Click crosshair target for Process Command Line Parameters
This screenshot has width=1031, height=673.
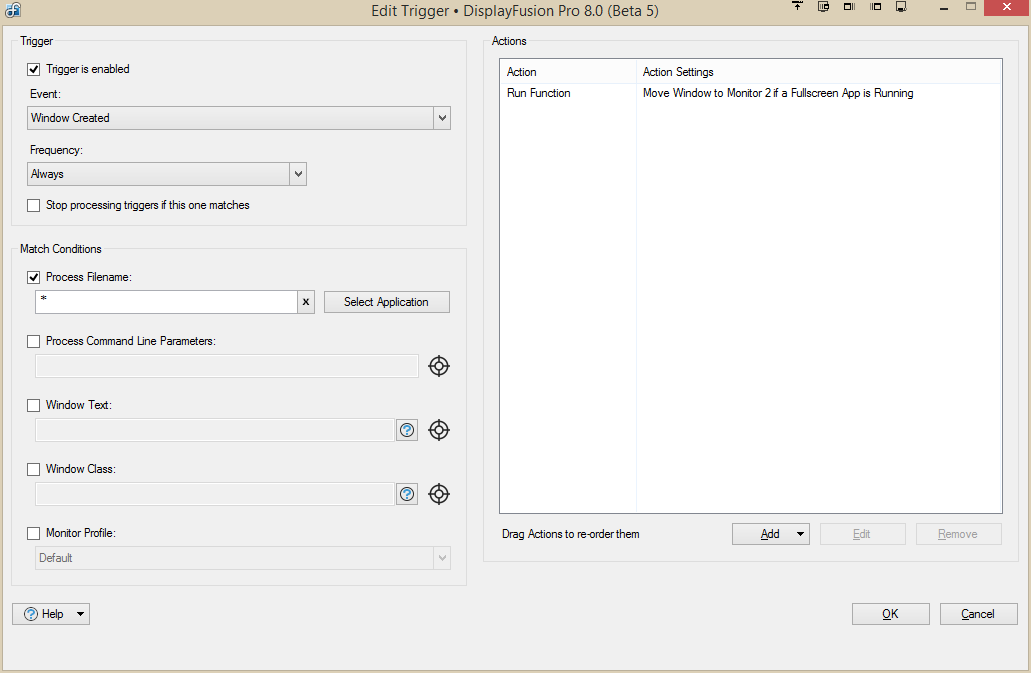click(438, 366)
